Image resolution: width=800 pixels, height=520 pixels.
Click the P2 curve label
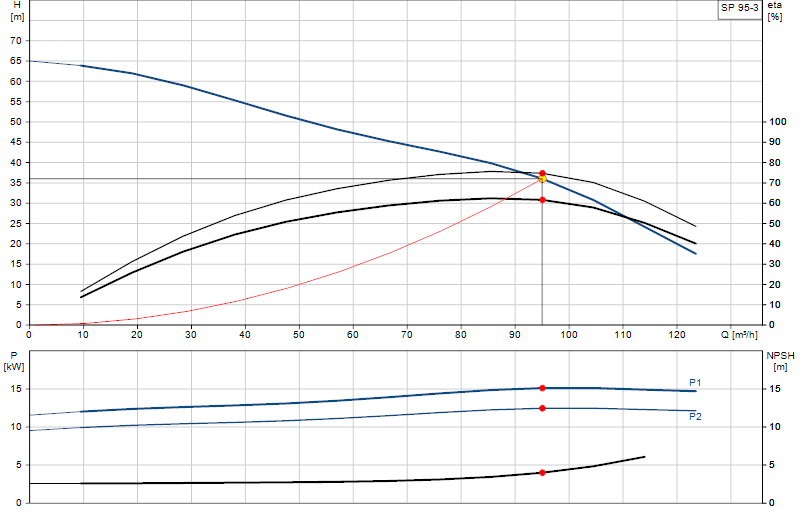[695, 417]
